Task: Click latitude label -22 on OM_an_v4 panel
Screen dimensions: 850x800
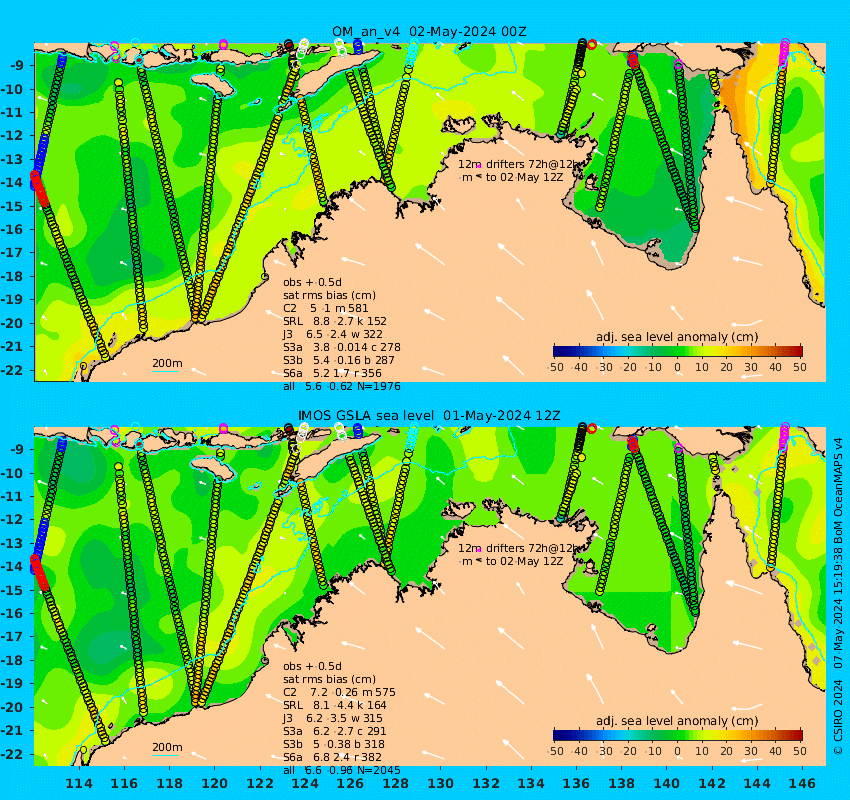Action: pyautogui.click(x=12, y=370)
